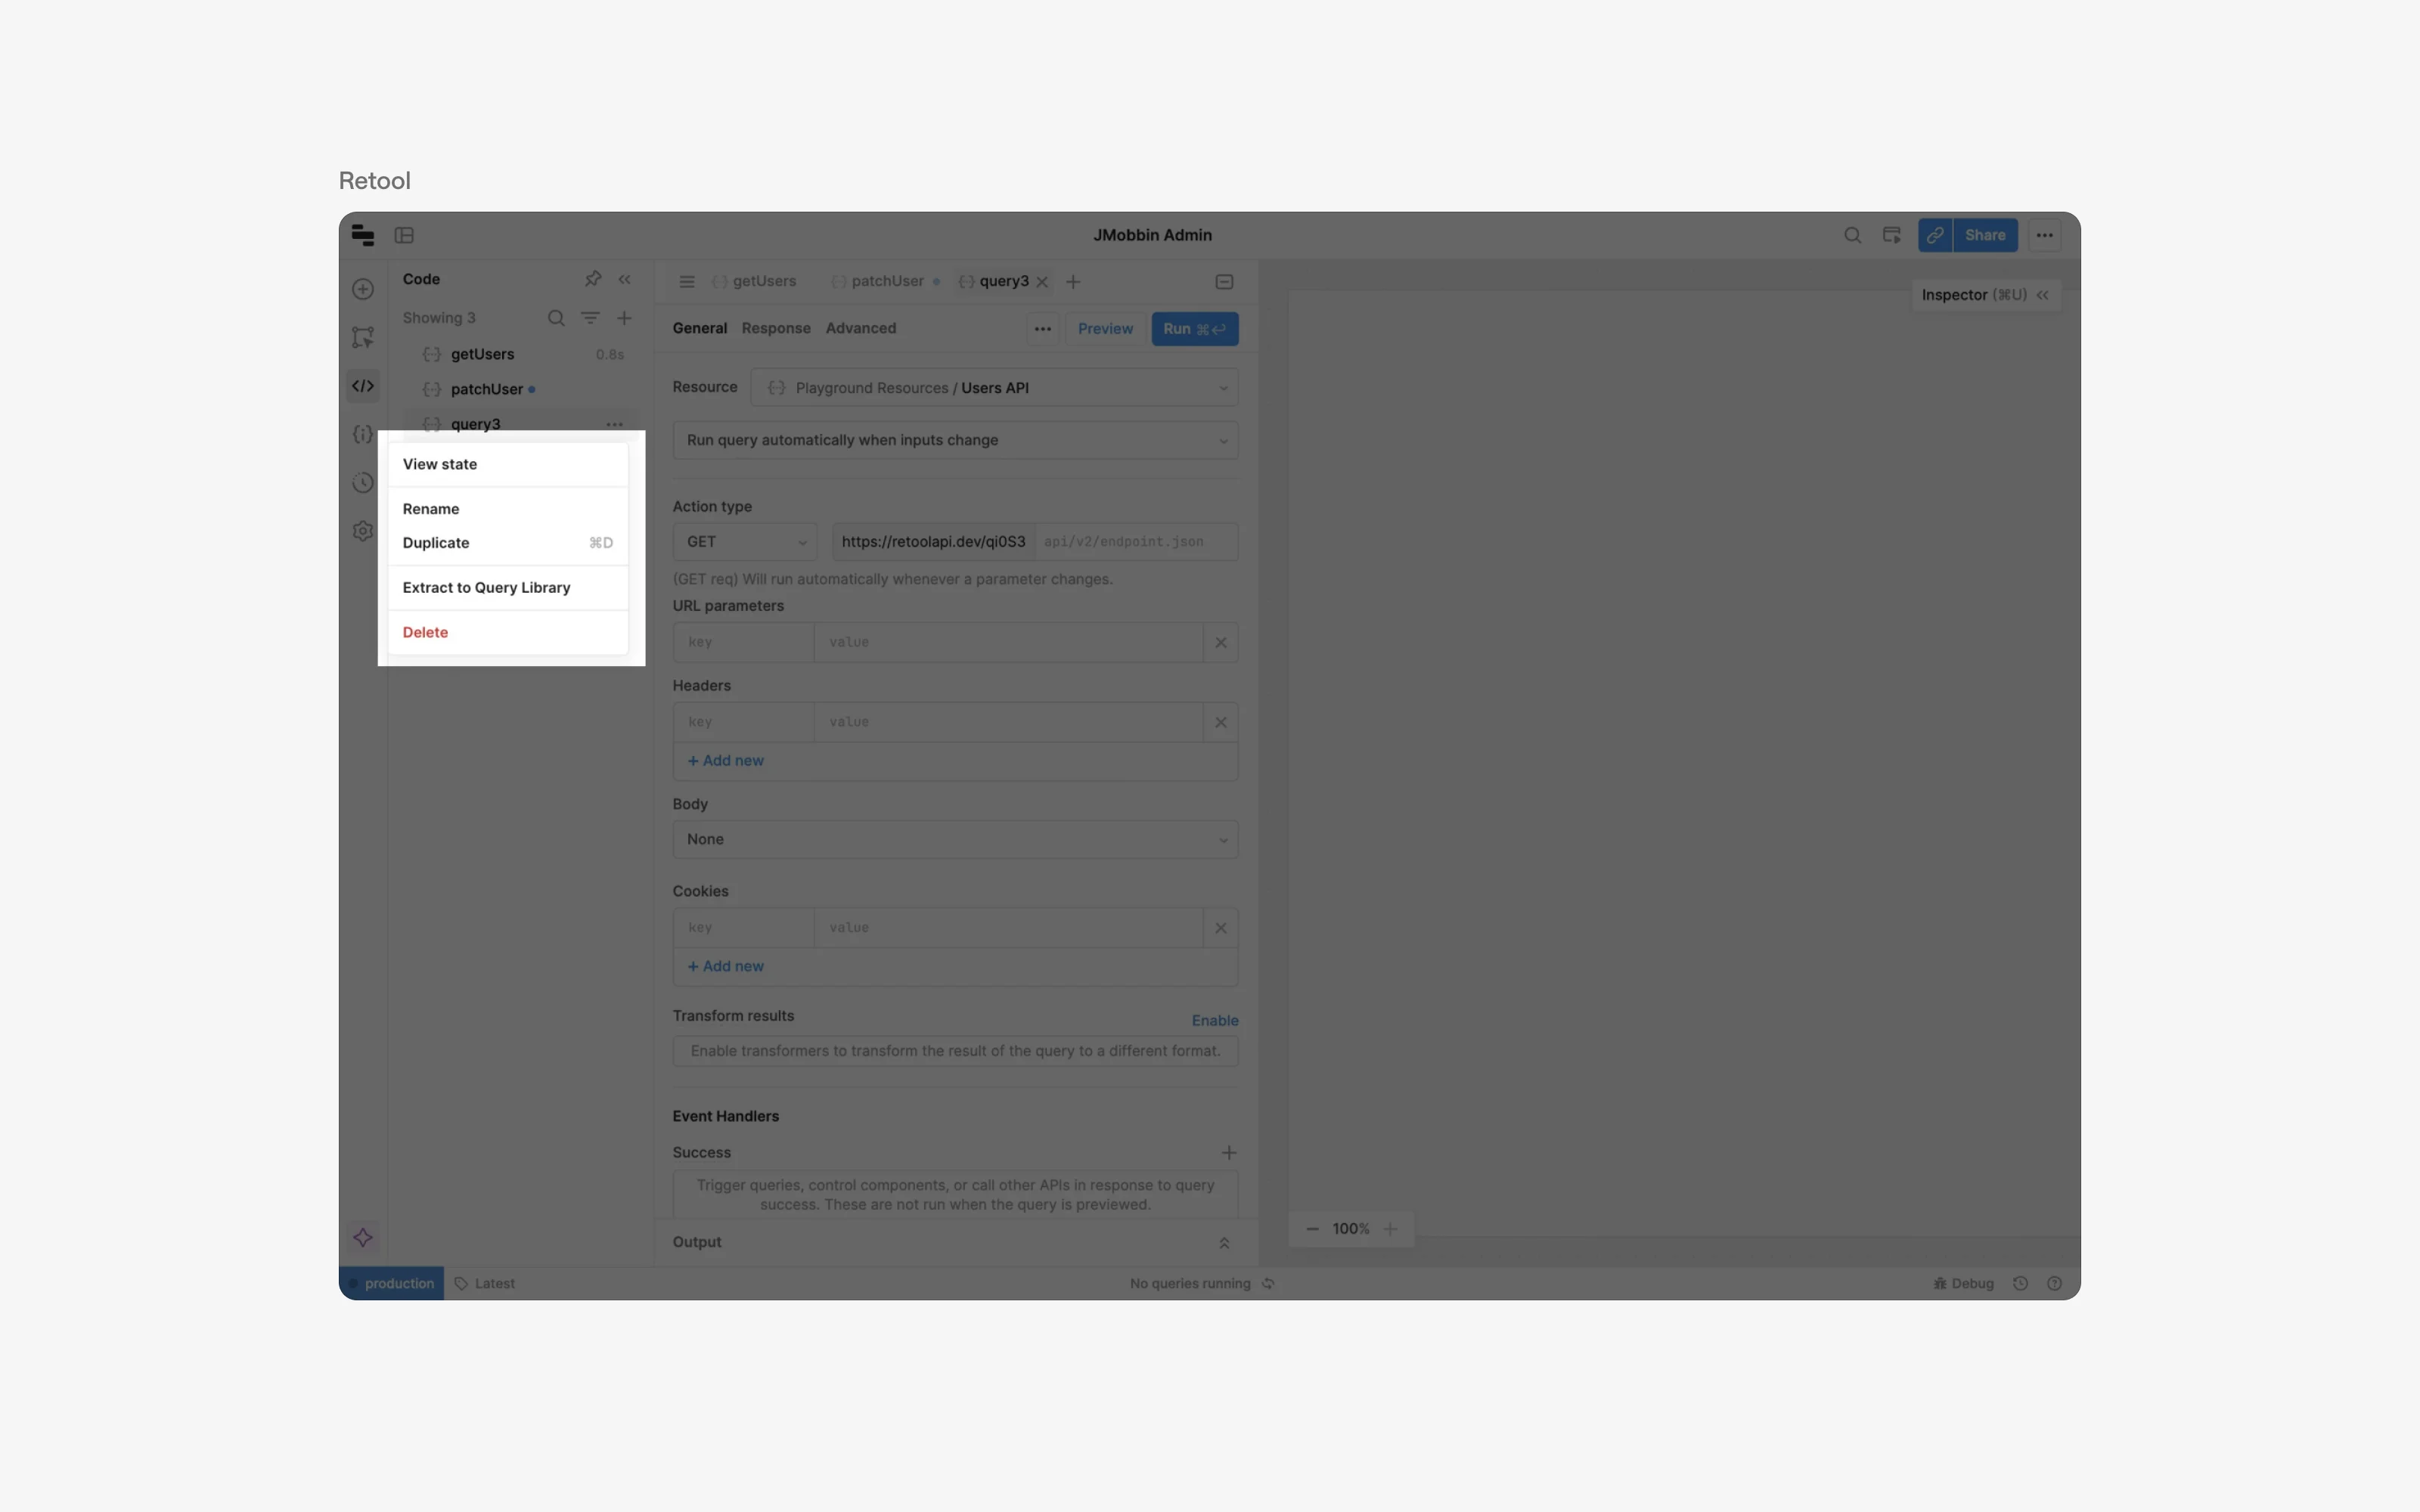Open the GET method dropdown
This screenshot has height=1512, width=2420.
(x=744, y=541)
